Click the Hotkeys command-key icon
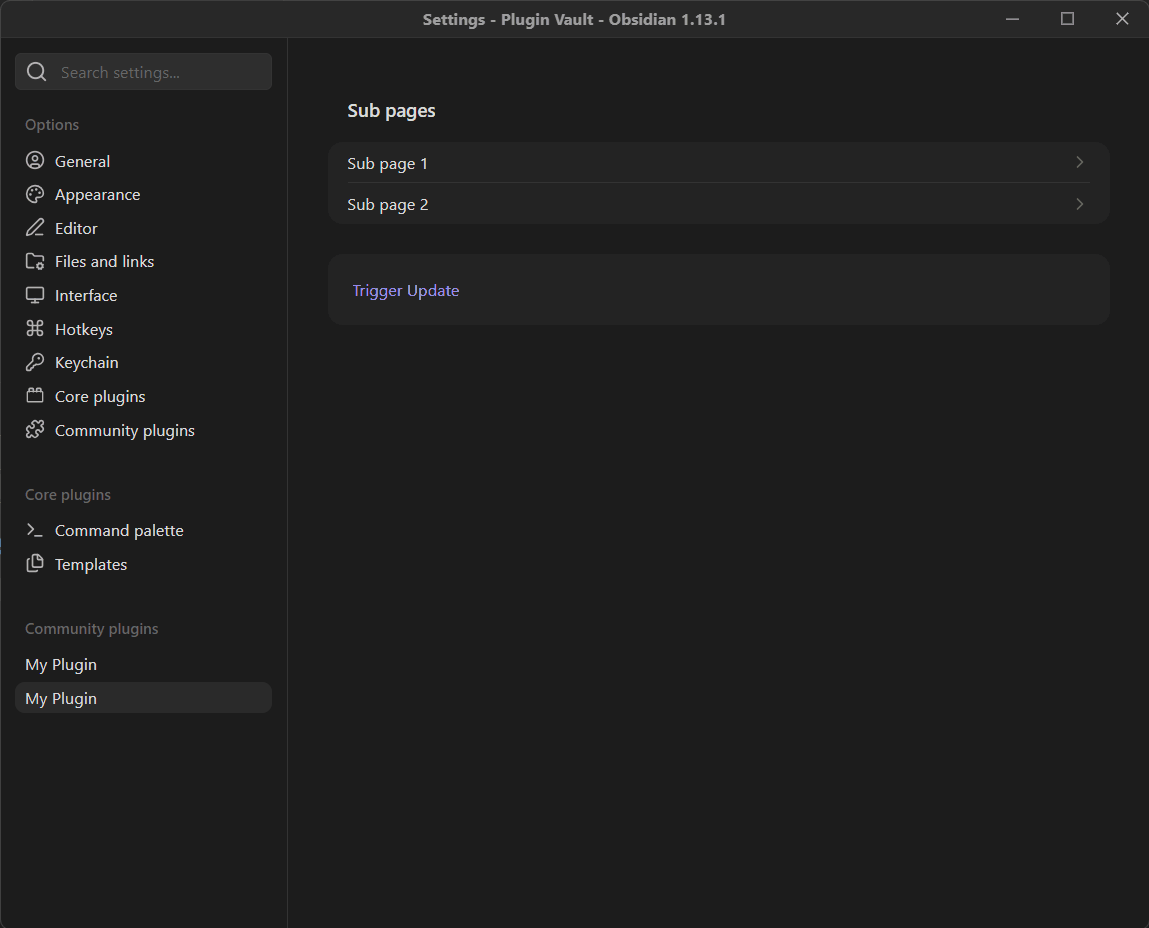Screen dimensions: 1149x928 (34, 328)
